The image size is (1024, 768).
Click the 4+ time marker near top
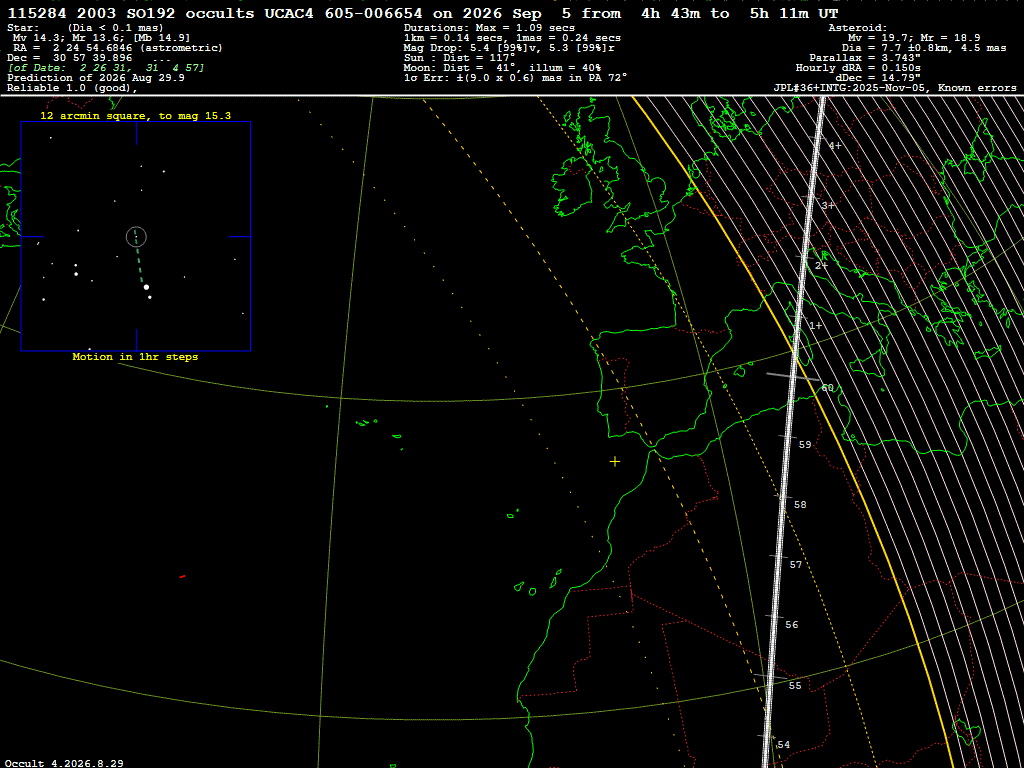pyautogui.click(x=835, y=146)
